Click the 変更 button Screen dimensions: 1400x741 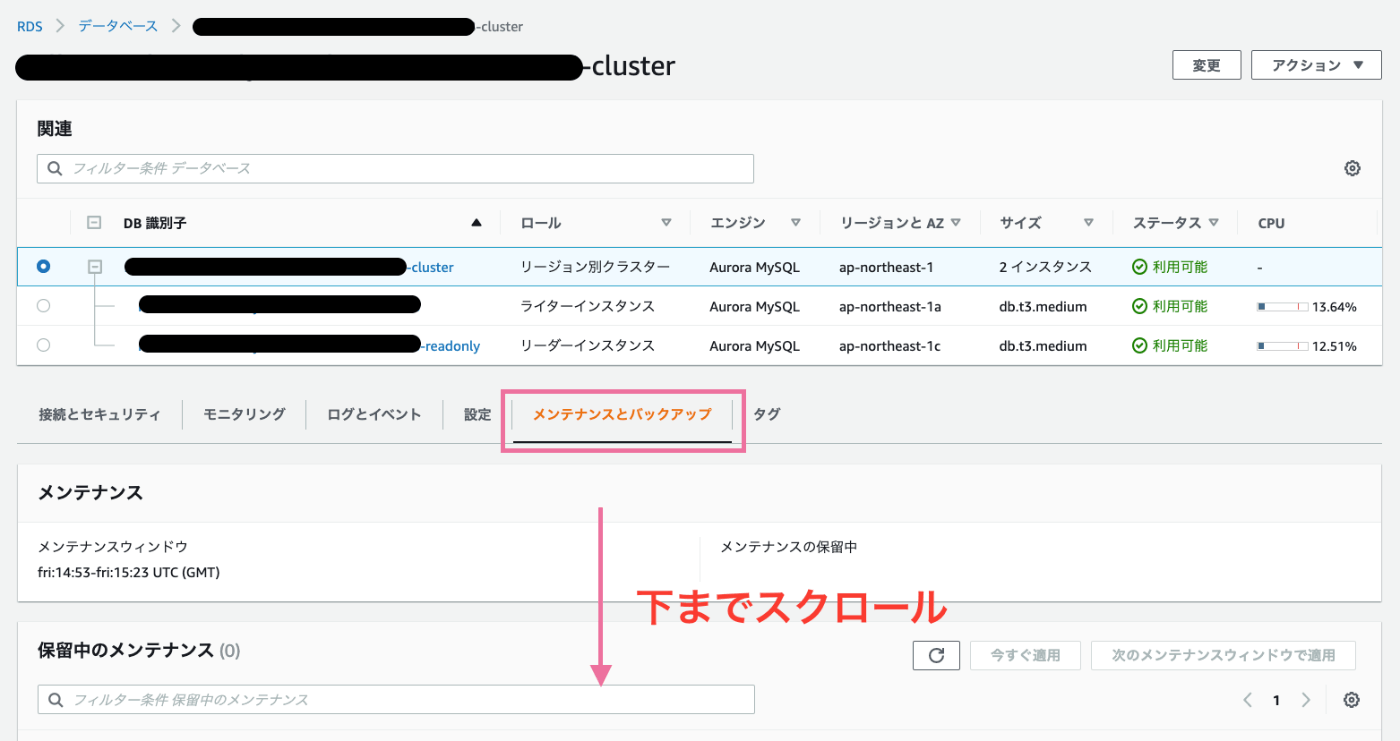tap(1207, 65)
